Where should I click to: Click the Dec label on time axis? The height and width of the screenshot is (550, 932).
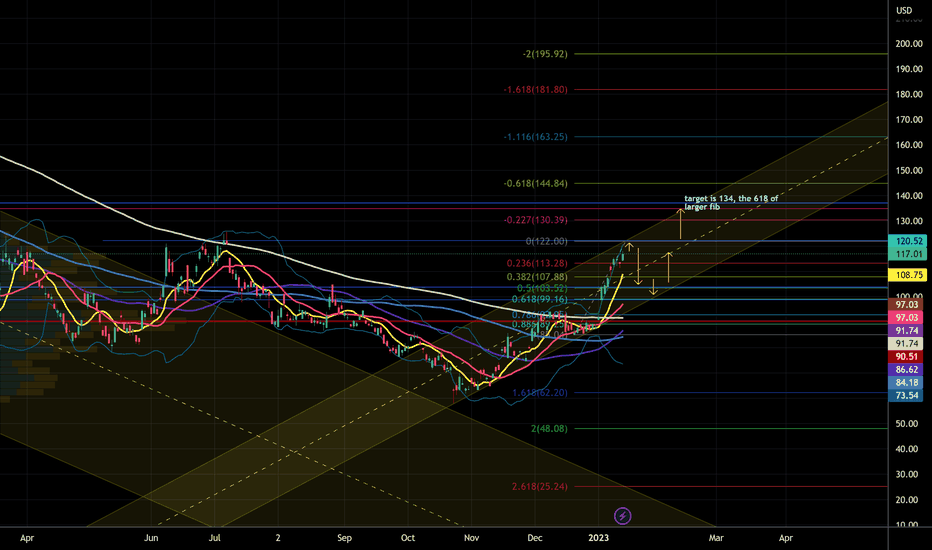[x=534, y=538]
